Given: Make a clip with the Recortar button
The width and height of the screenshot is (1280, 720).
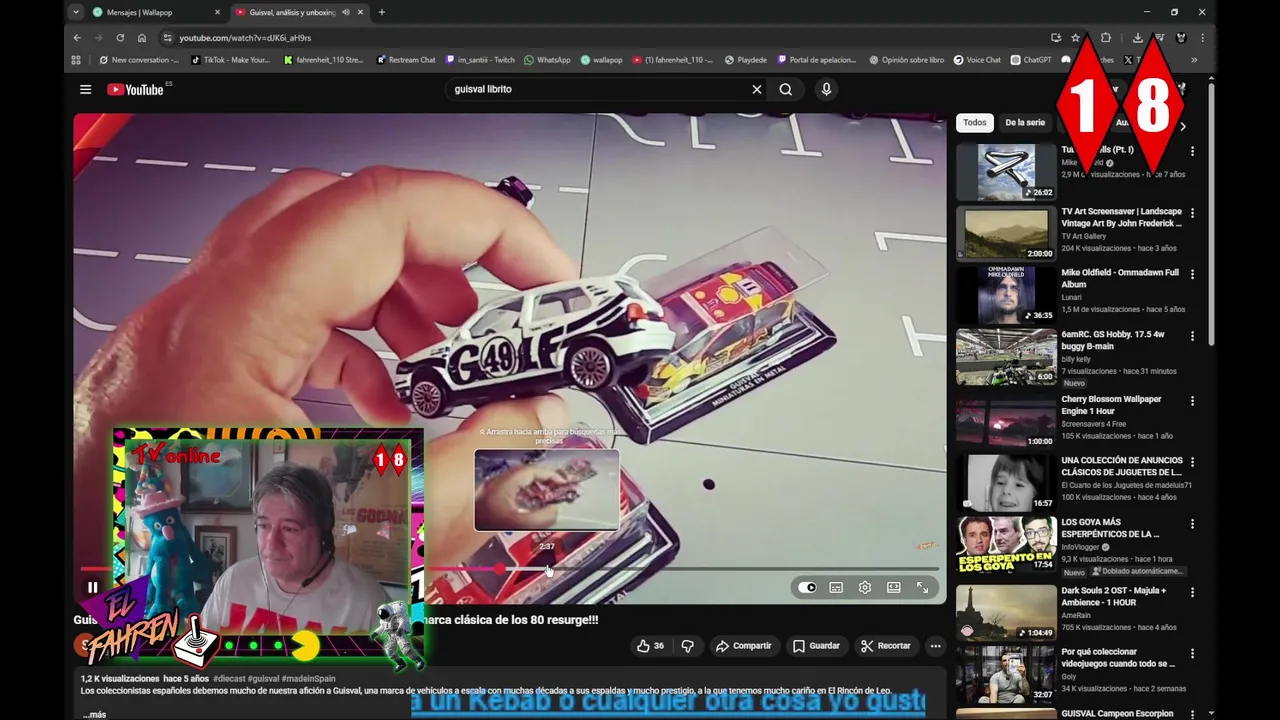Looking at the screenshot, I should (x=886, y=646).
